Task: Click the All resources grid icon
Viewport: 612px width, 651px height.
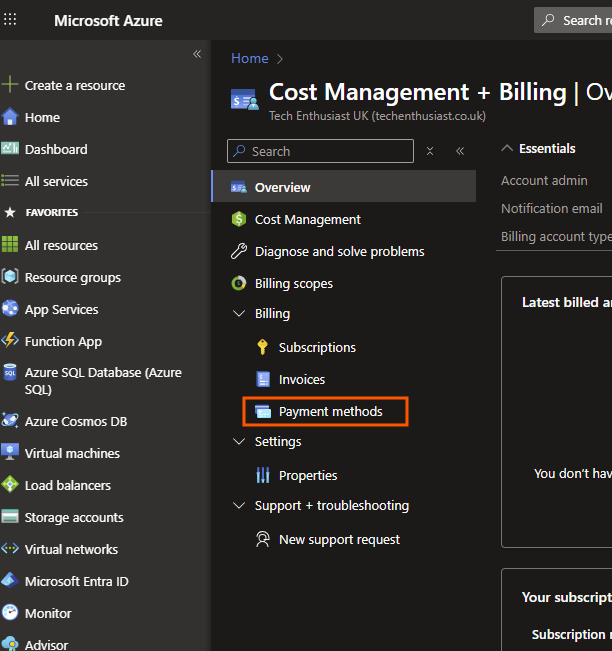Action: coord(10,245)
